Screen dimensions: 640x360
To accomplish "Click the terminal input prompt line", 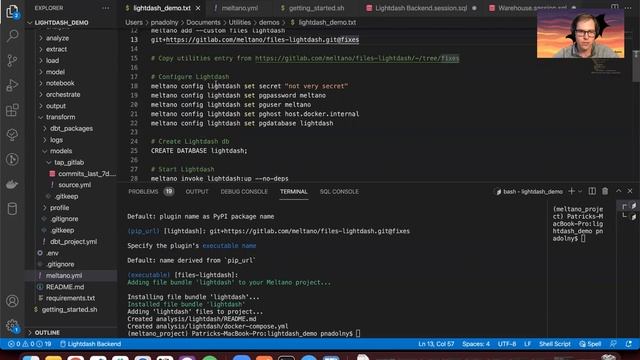I will [x=244, y=334].
